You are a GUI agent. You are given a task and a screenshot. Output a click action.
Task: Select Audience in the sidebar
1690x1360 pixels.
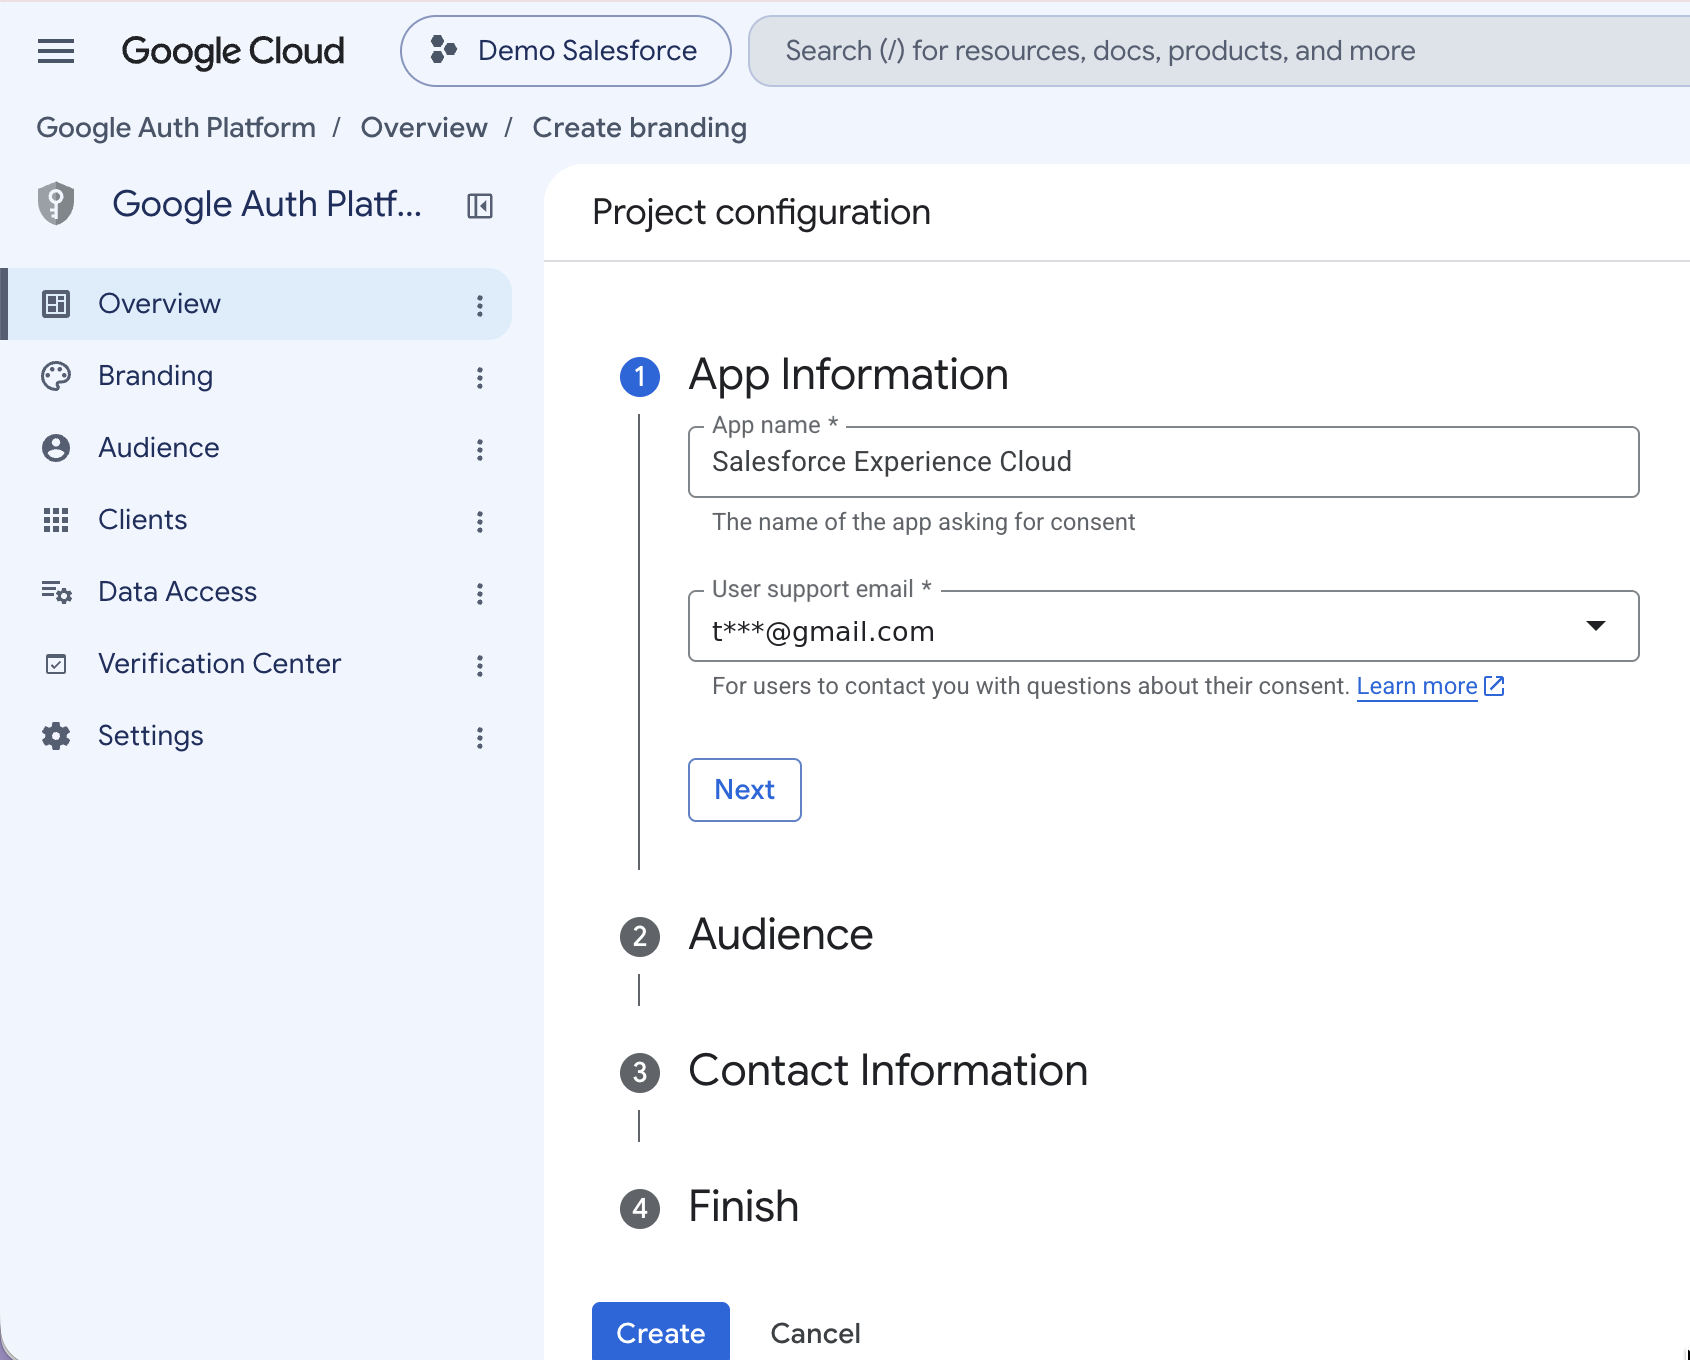coord(256,448)
